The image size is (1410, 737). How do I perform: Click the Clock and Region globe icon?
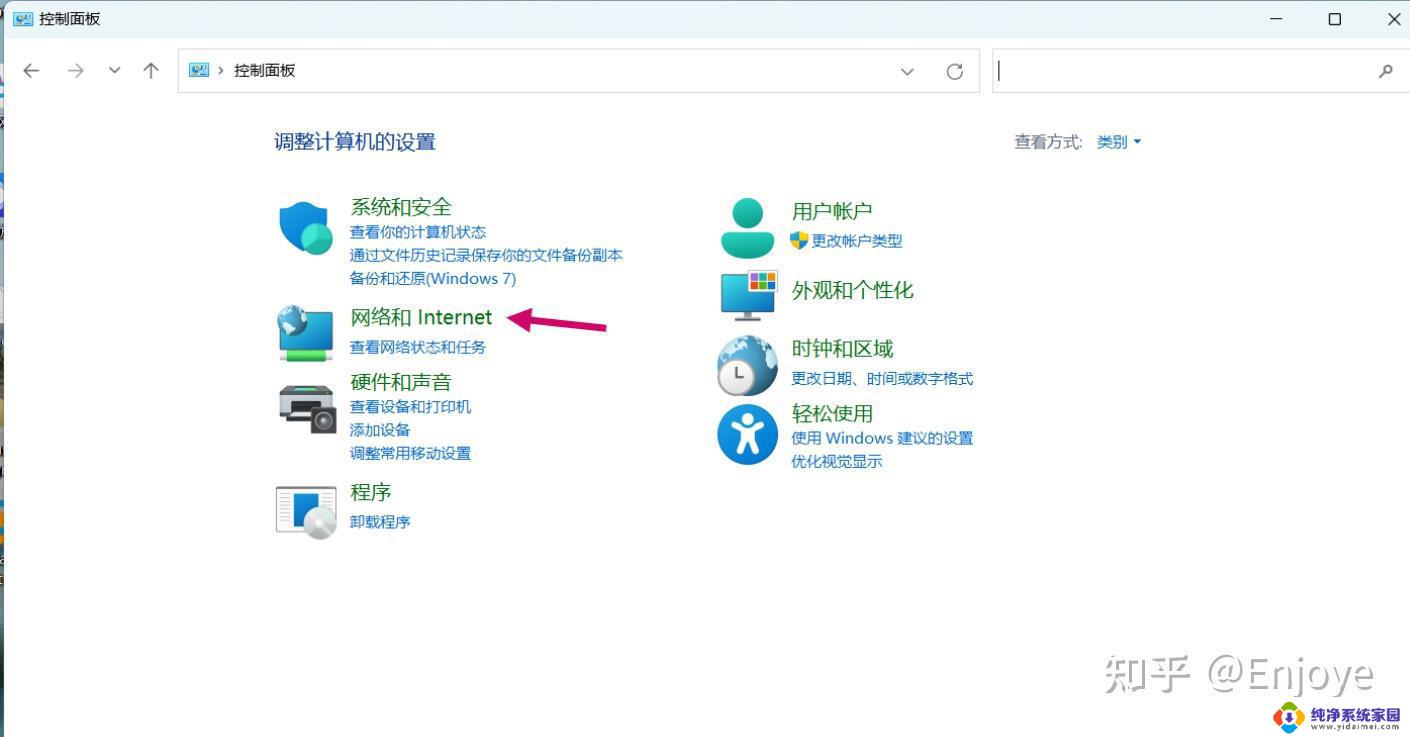747,366
